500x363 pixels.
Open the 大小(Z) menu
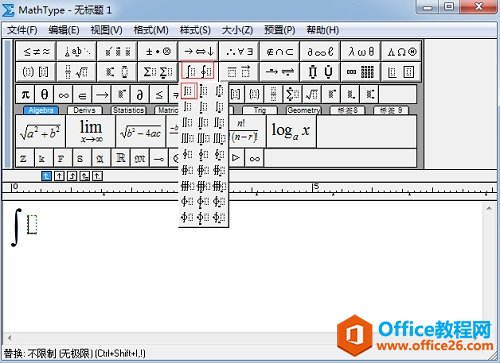click(x=237, y=30)
